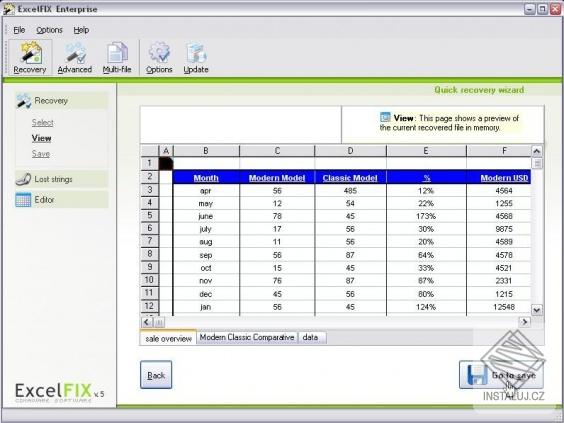This screenshot has height=423, width=564.
Task: Open the Recovery toolbar icon
Action: tap(30, 58)
